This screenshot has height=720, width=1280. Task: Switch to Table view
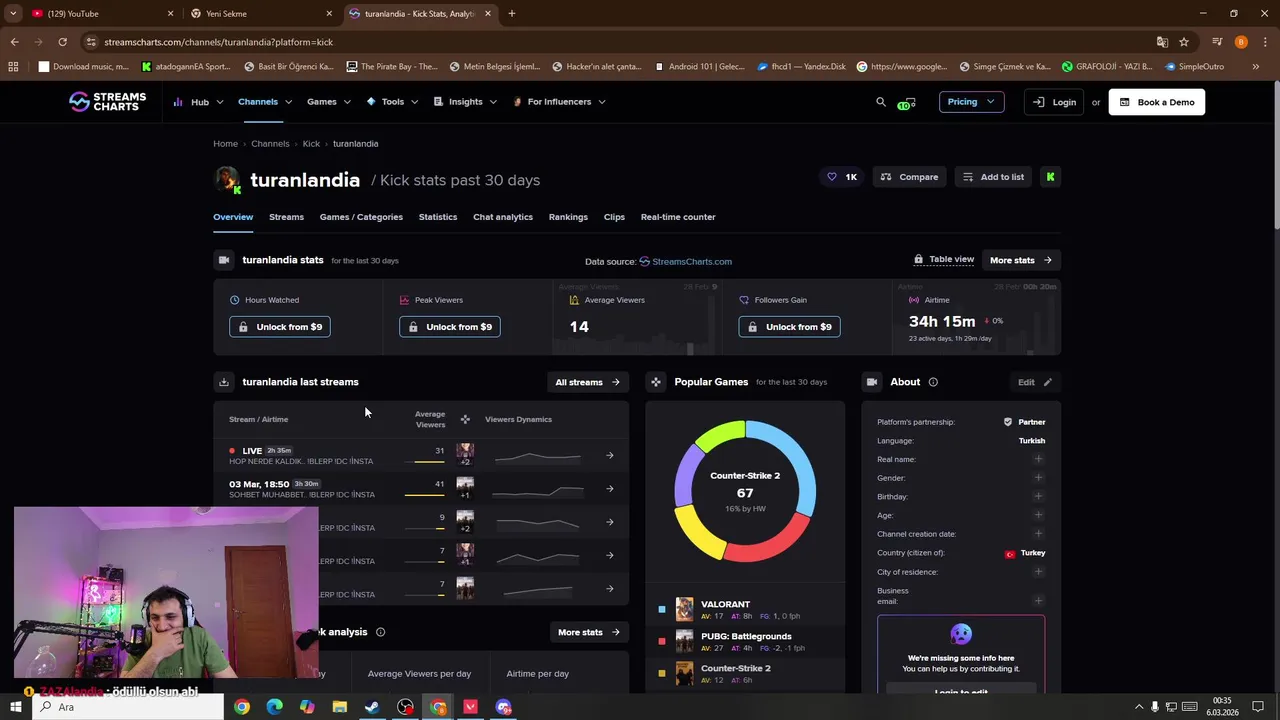coord(944,259)
